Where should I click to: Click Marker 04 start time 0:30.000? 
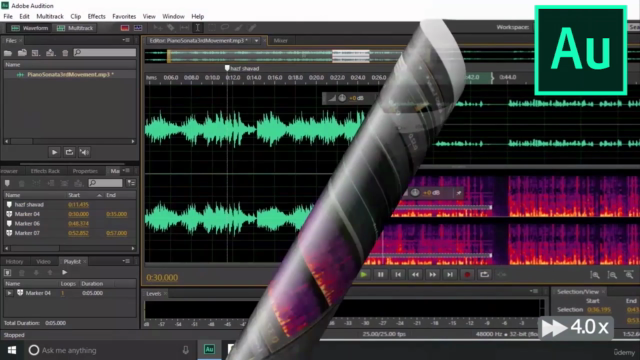point(78,214)
